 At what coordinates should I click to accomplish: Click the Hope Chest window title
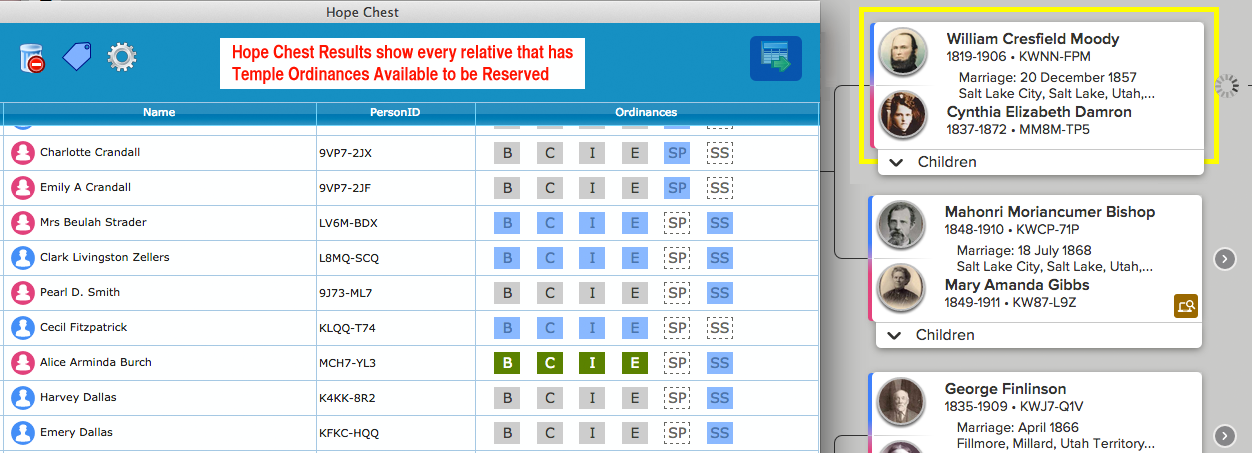click(x=363, y=12)
